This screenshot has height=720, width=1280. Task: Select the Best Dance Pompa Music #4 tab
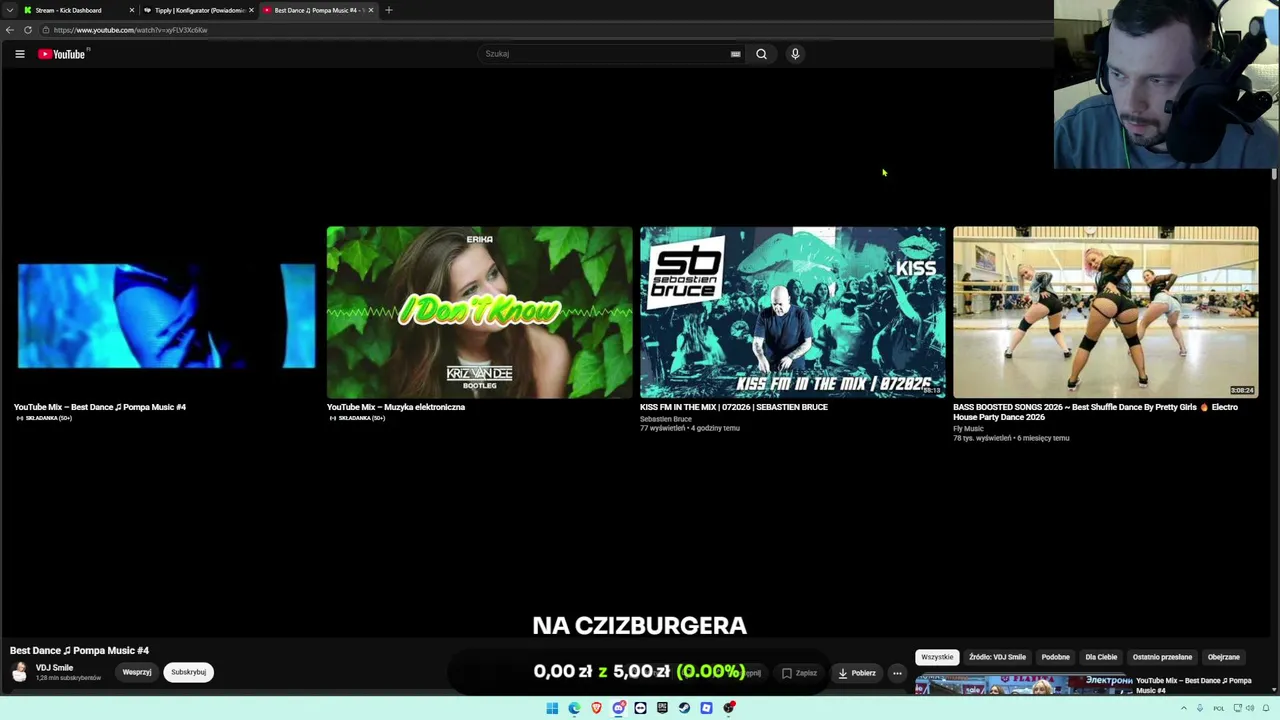pos(318,10)
